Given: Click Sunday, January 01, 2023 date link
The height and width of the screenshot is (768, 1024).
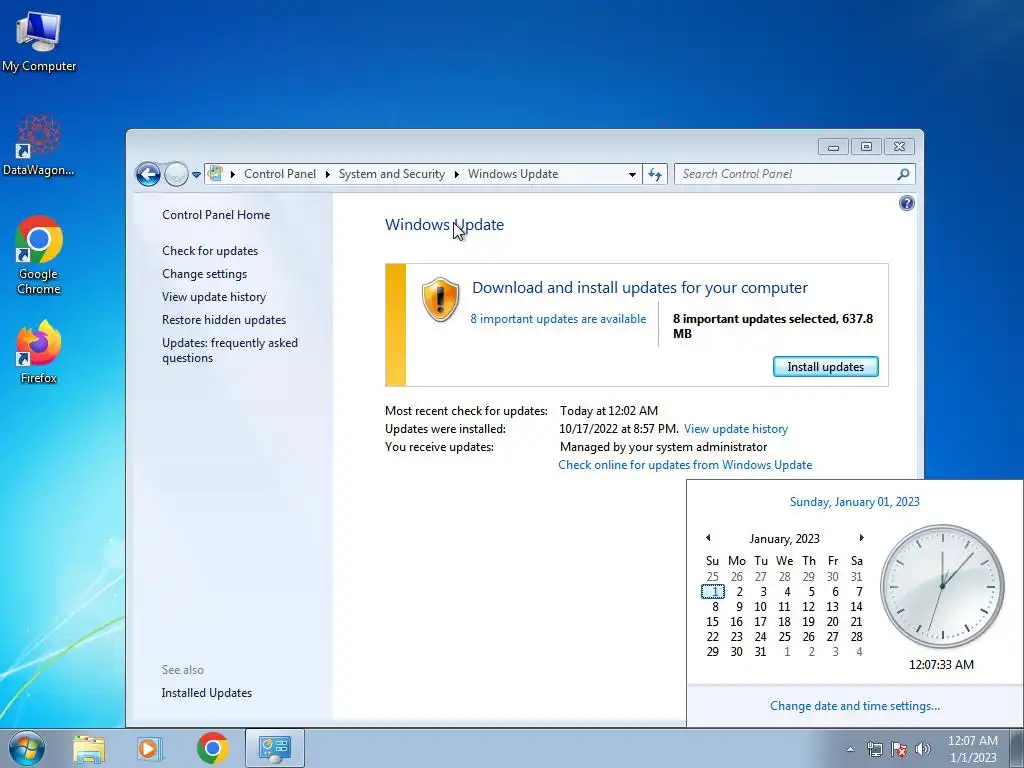Looking at the screenshot, I should 854,502.
